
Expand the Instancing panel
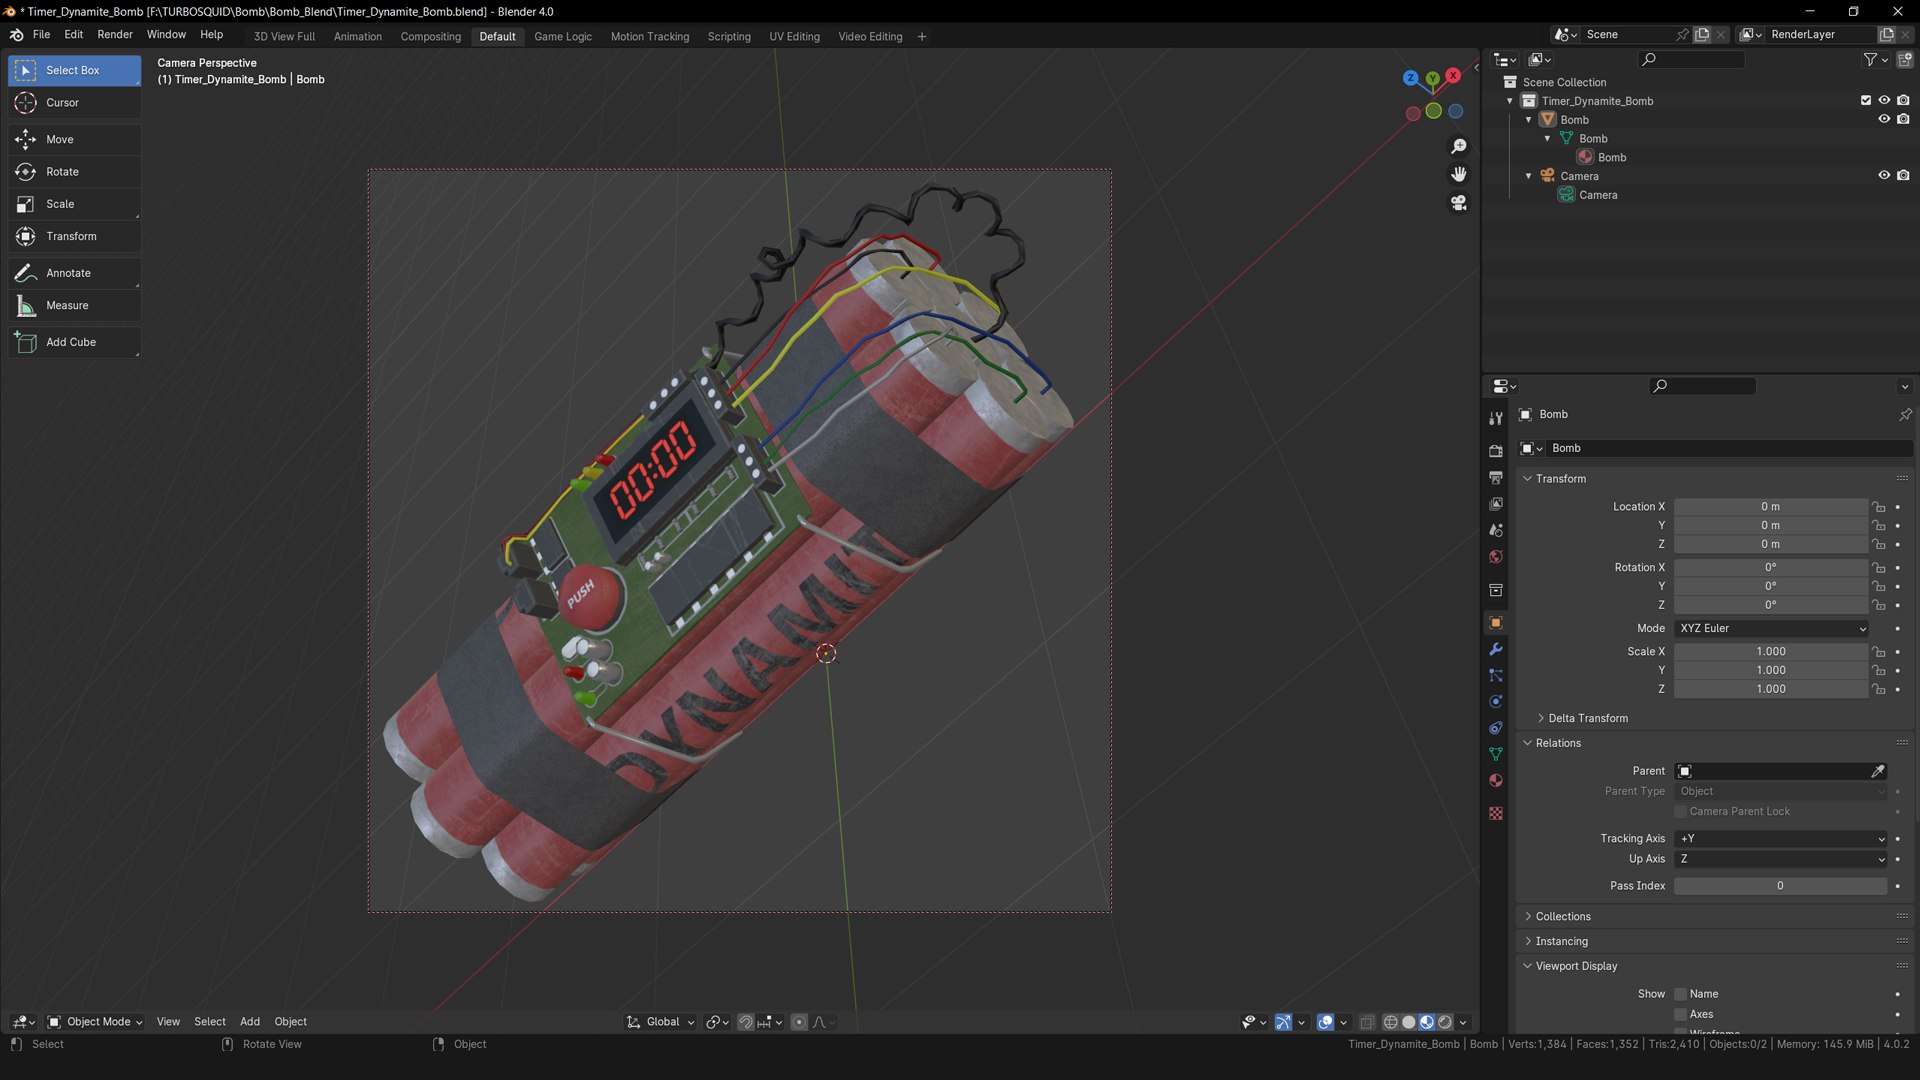point(1561,942)
